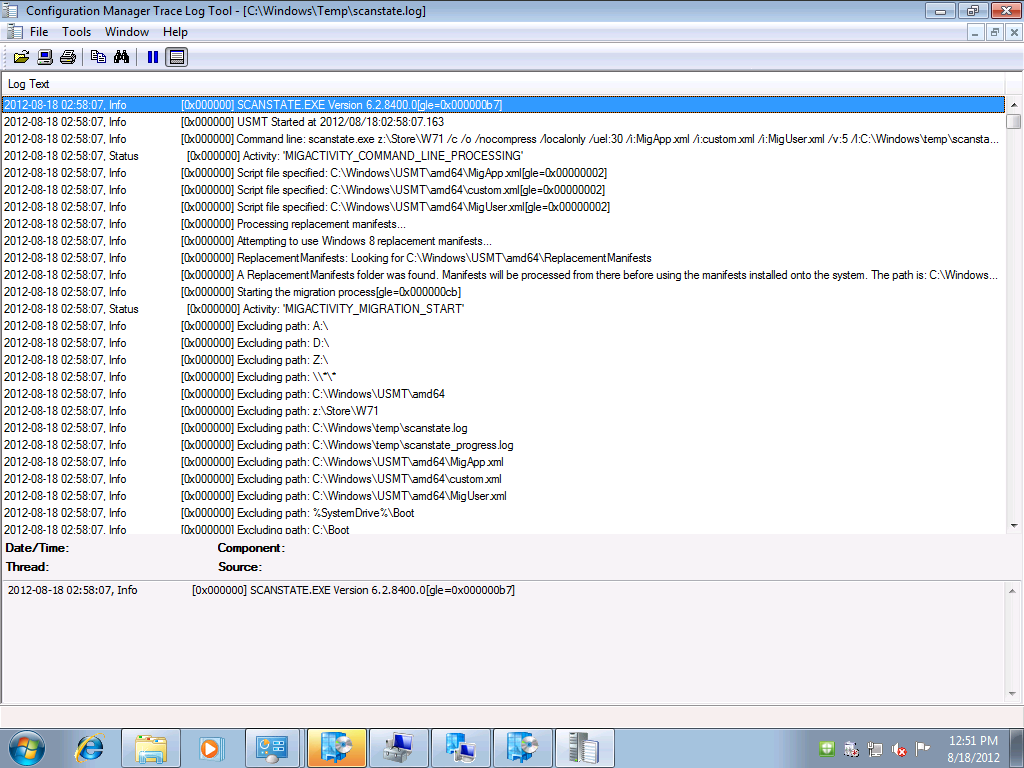Viewport: 1024px width, 768px height.
Task: Click the muted volume tray icon
Action: [x=899, y=749]
